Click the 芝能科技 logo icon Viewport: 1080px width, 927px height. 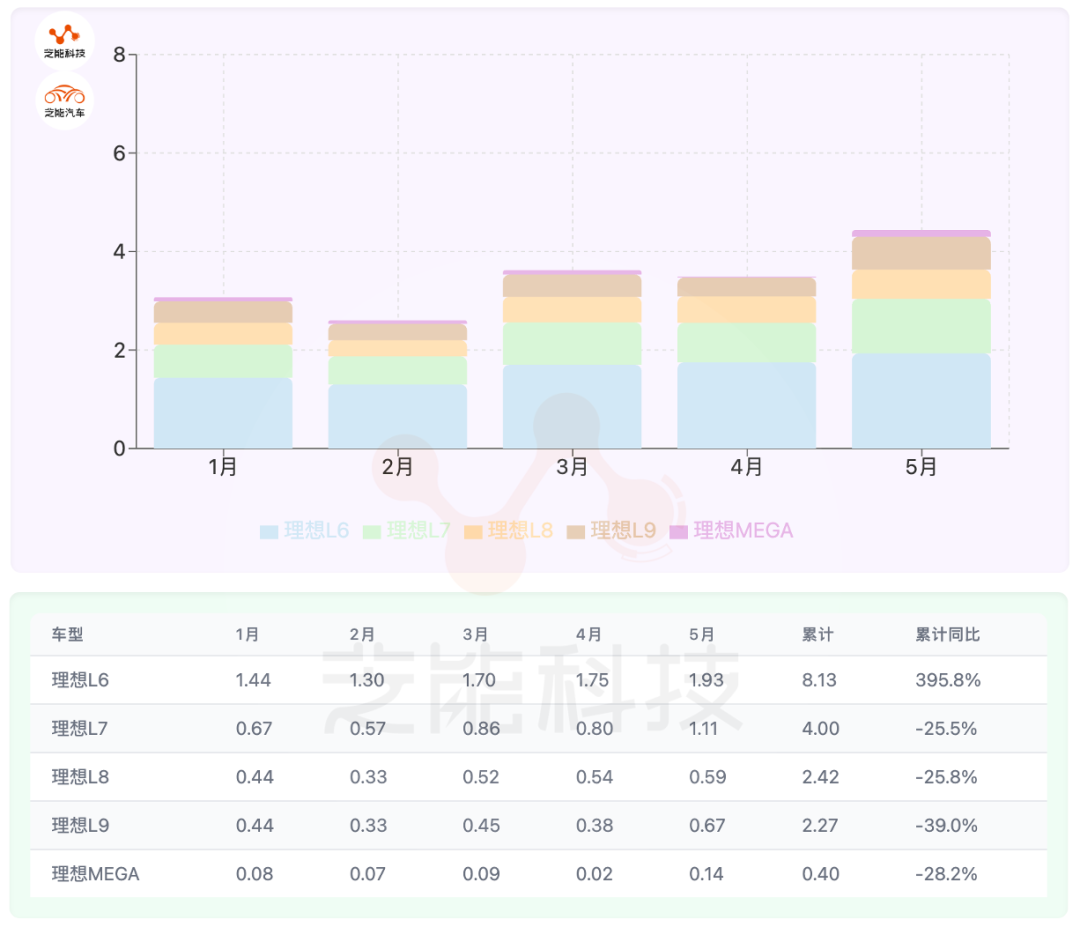(x=65, y=40)
